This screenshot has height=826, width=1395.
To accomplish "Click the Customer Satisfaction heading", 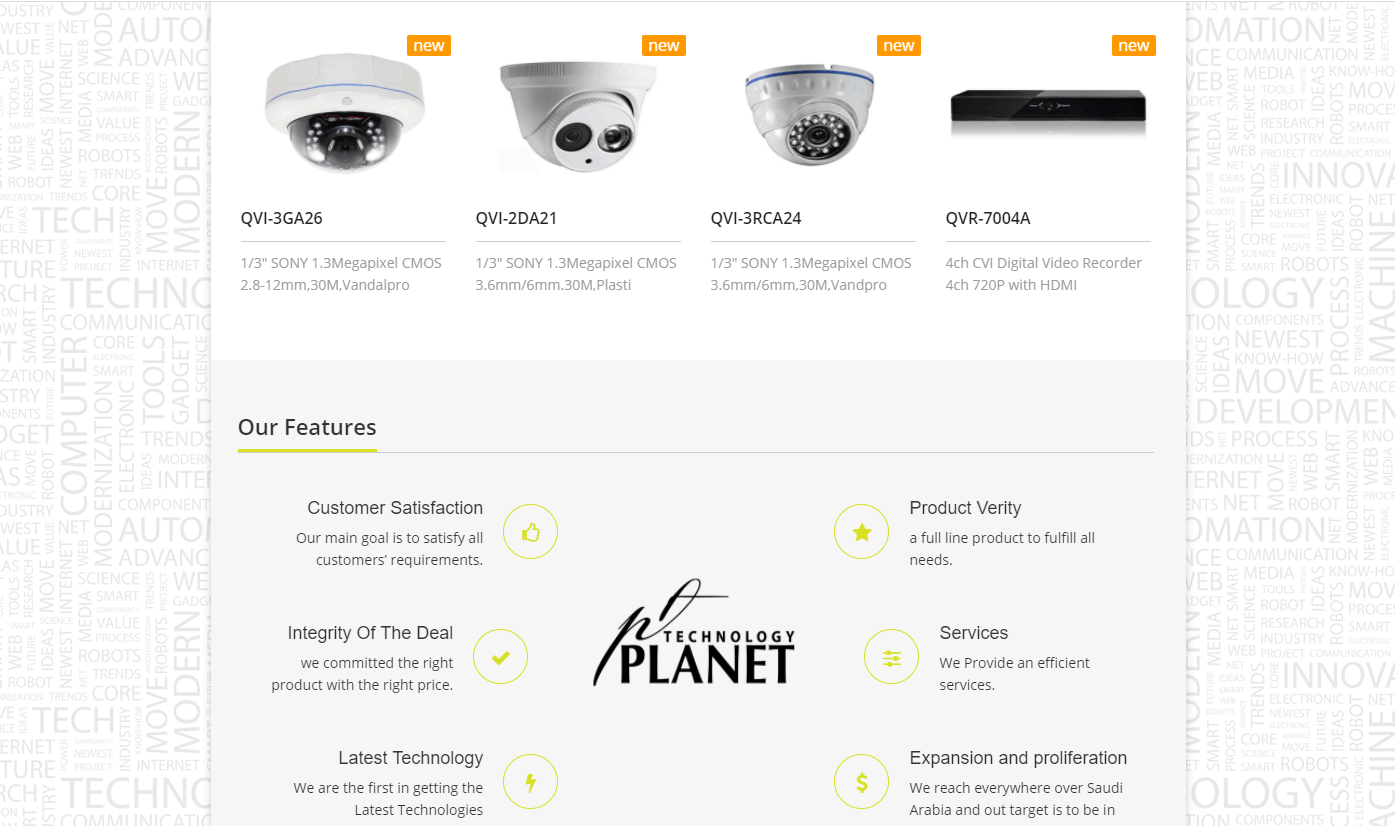I will (395, 508).
